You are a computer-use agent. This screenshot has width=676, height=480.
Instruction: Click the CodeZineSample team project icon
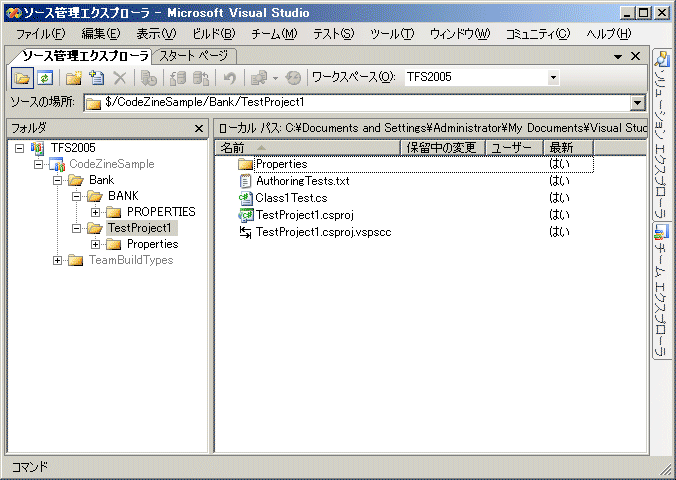click(56, 164)
